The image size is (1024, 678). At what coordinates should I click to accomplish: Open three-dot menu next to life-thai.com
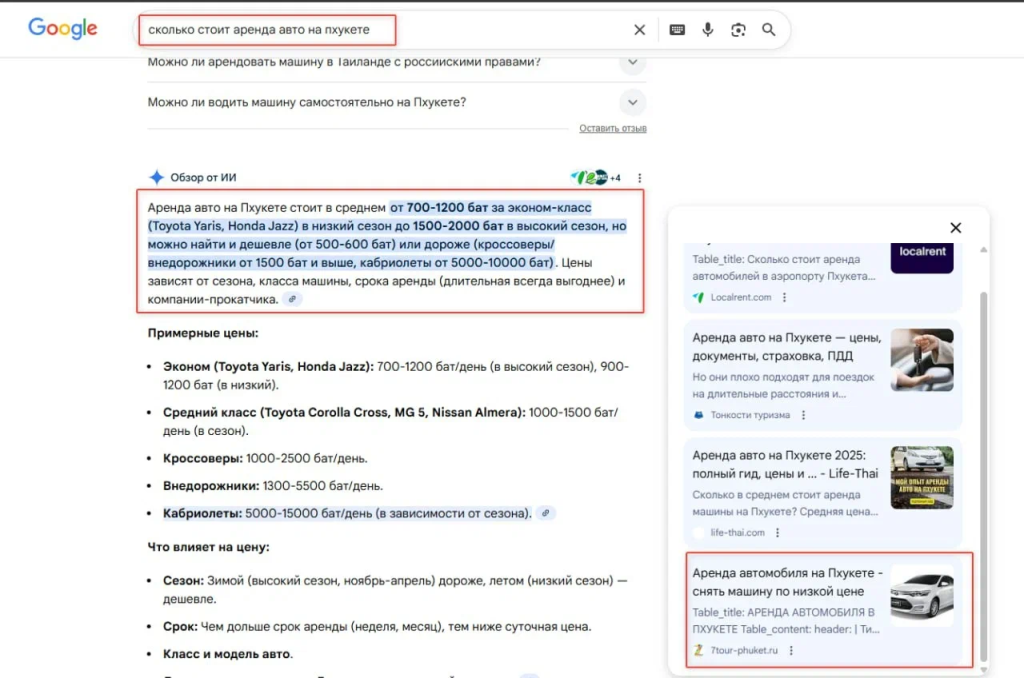coord(777,533)
